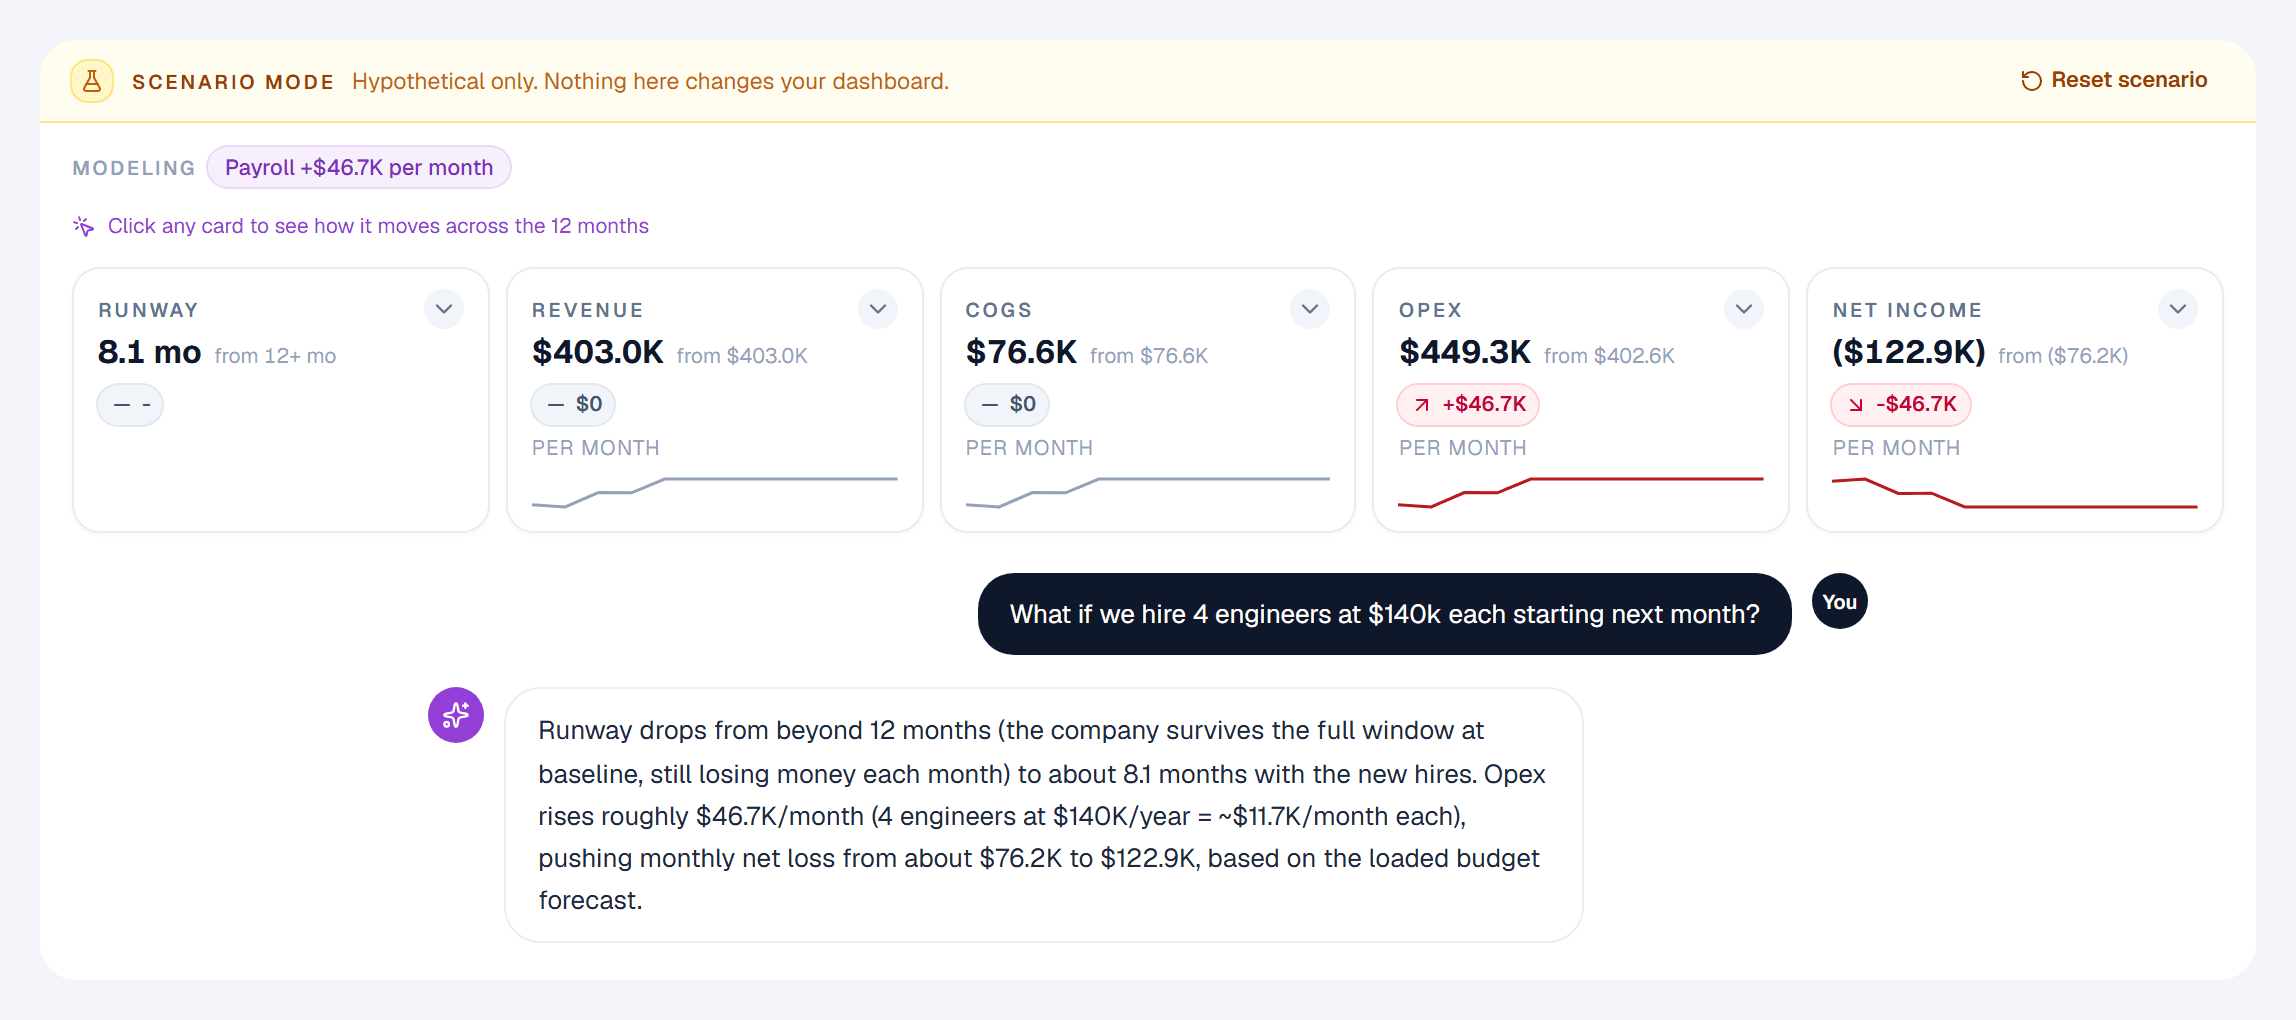The width and height of the screenshot is (2296, 1020).
Task: Click the 'What if we hire 4 engineers' message
Action: 1385,614
